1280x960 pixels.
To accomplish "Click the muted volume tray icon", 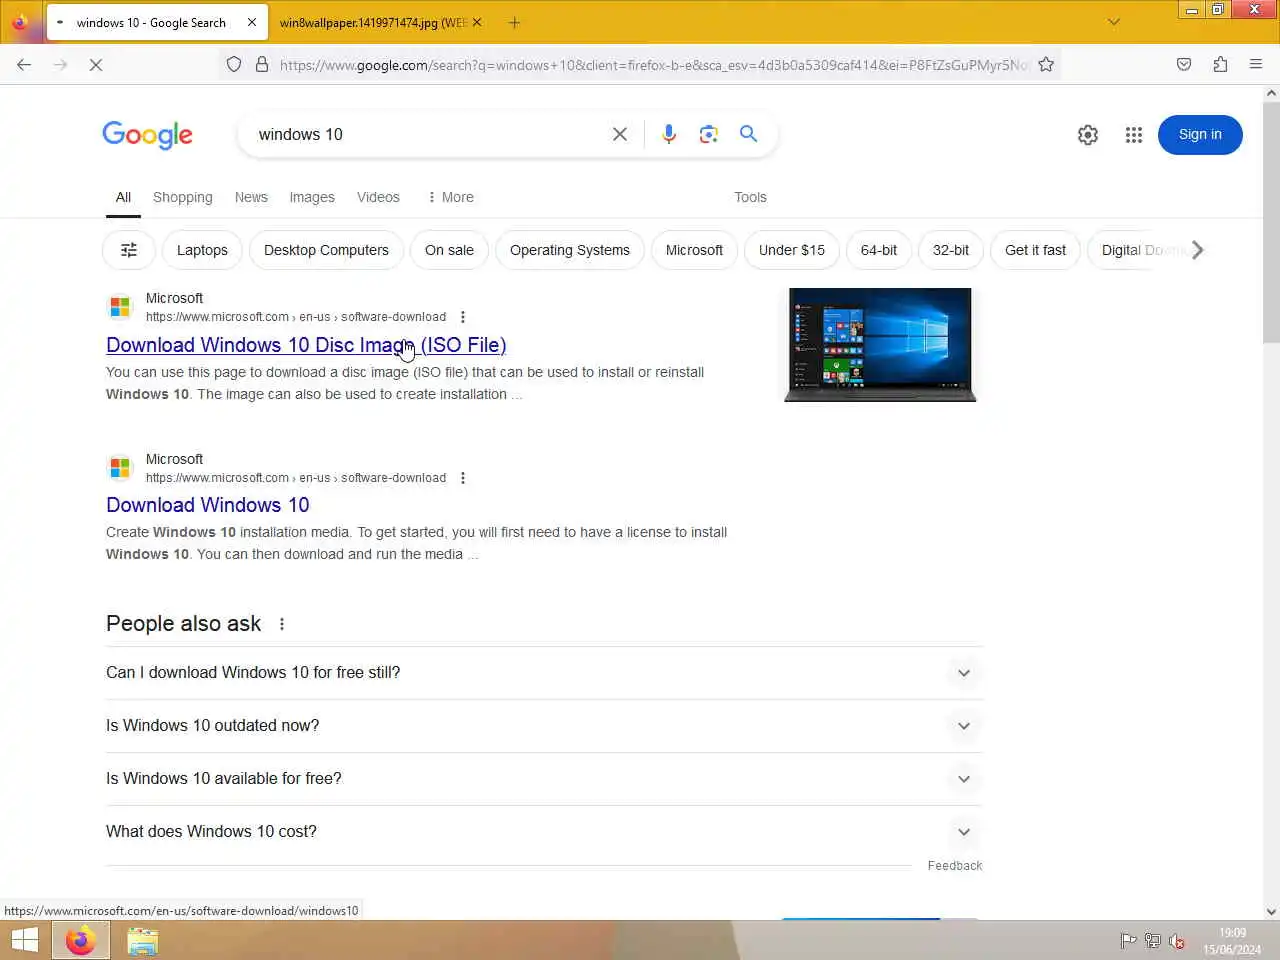I will pyautogui.click(x=1177, y=941).
